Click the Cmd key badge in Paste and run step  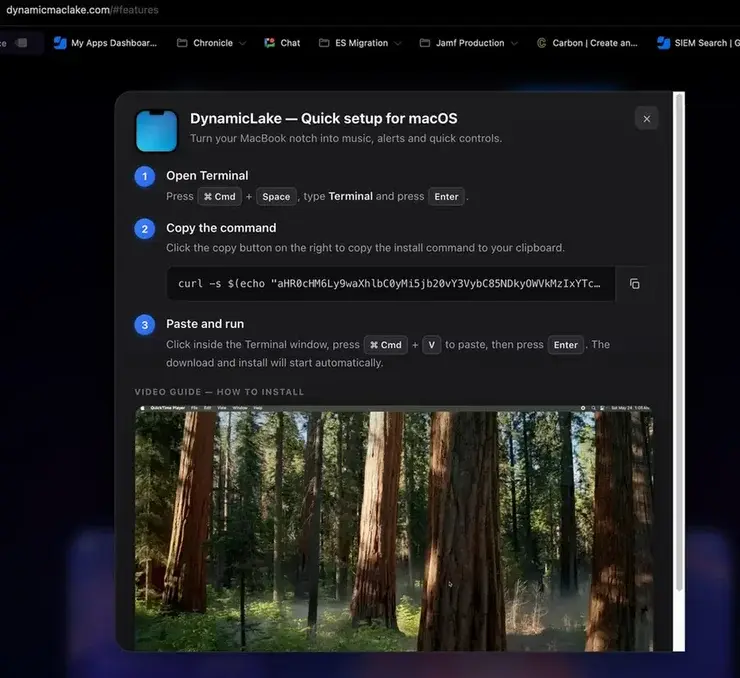click(386, 345)
